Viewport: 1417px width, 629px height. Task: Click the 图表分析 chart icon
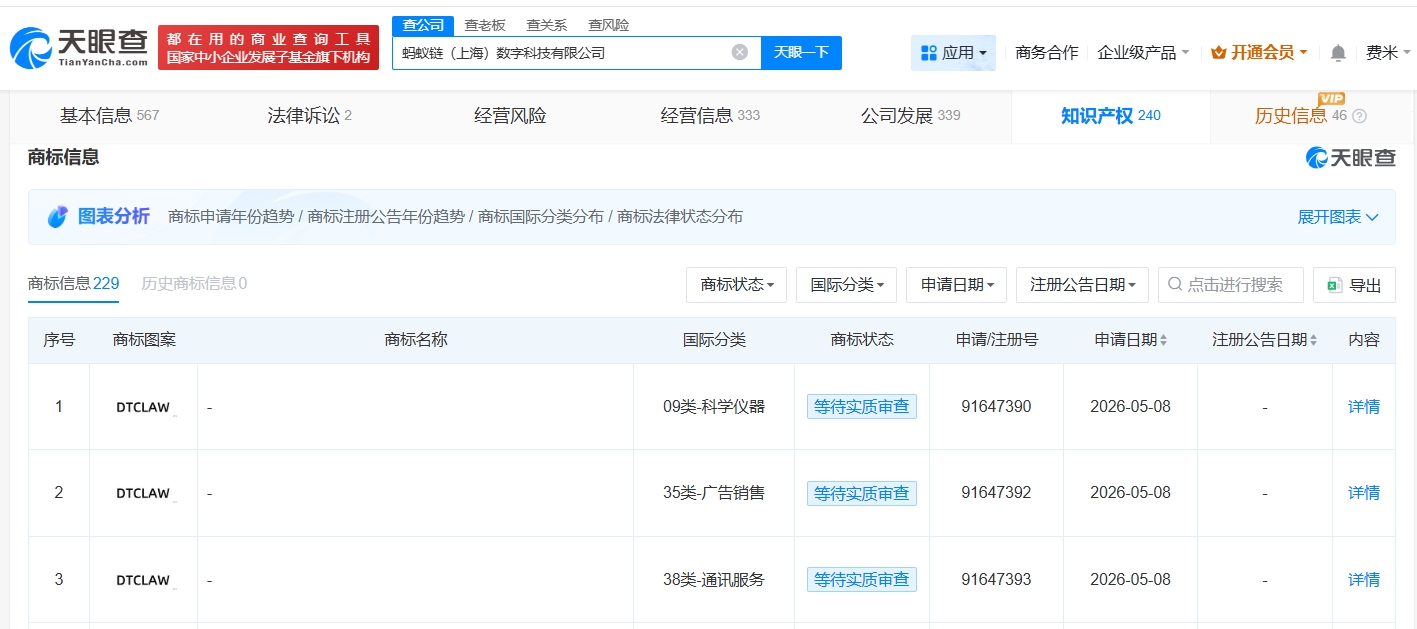click(58, 217)
